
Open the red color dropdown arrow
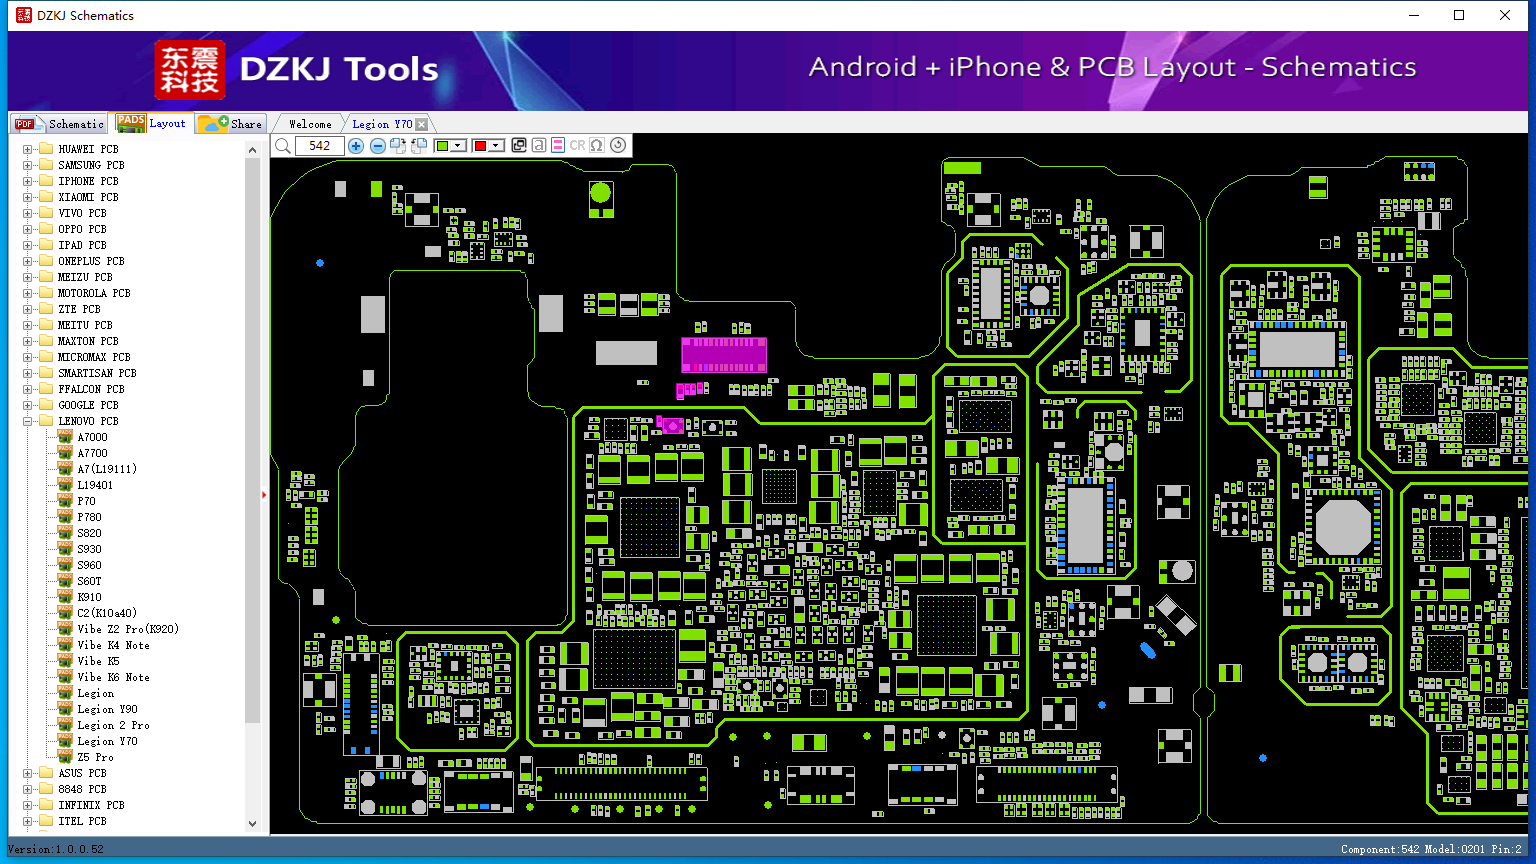click(x=496, y=146)
